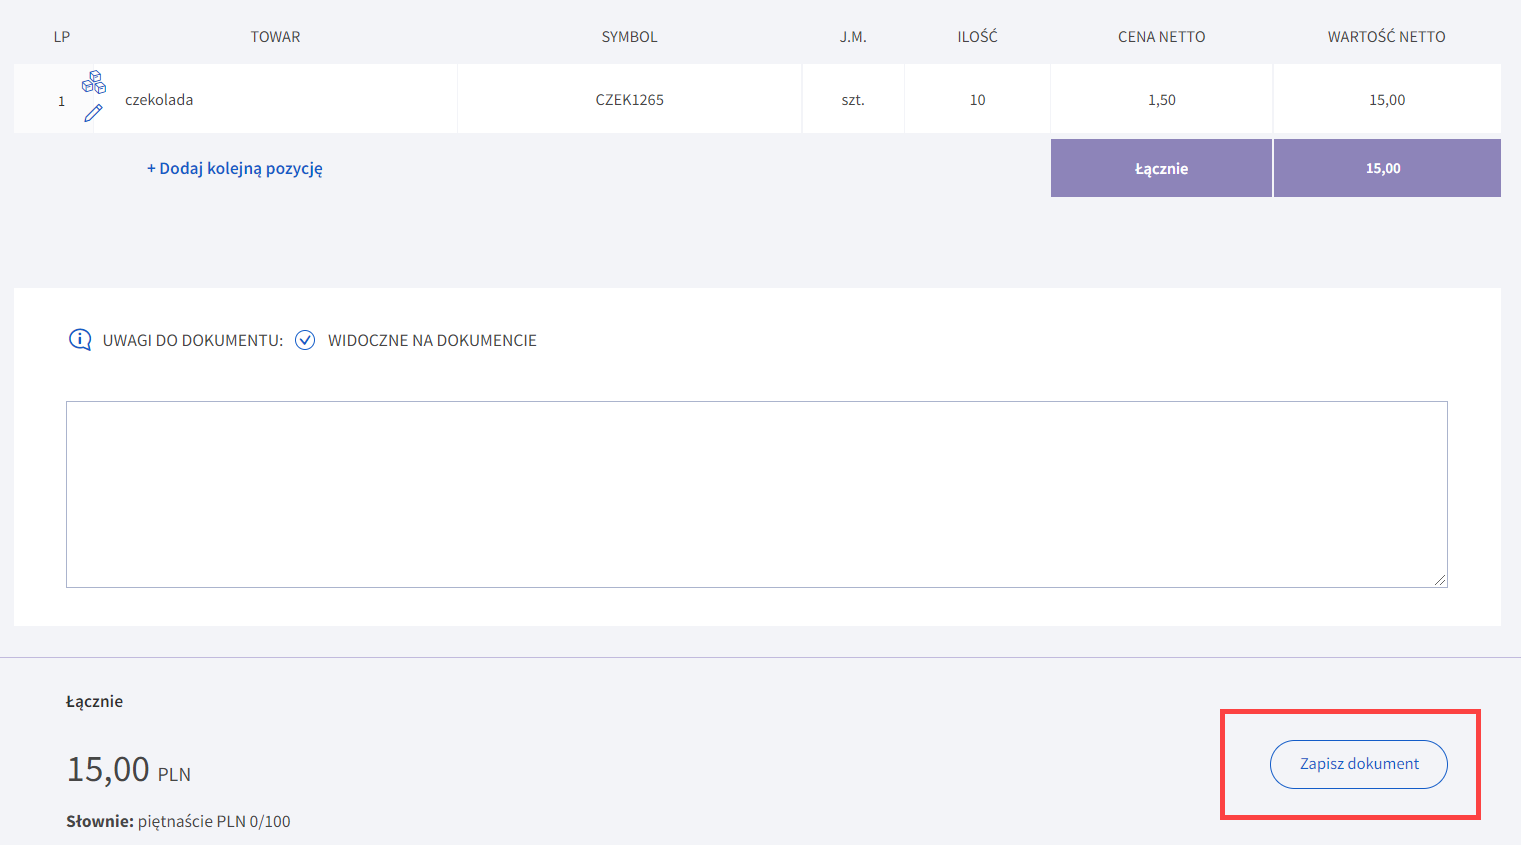This screenshot has width=1521, height=845.
Task: Click the CENA NETTO column header
Action: coord(1161,37)
